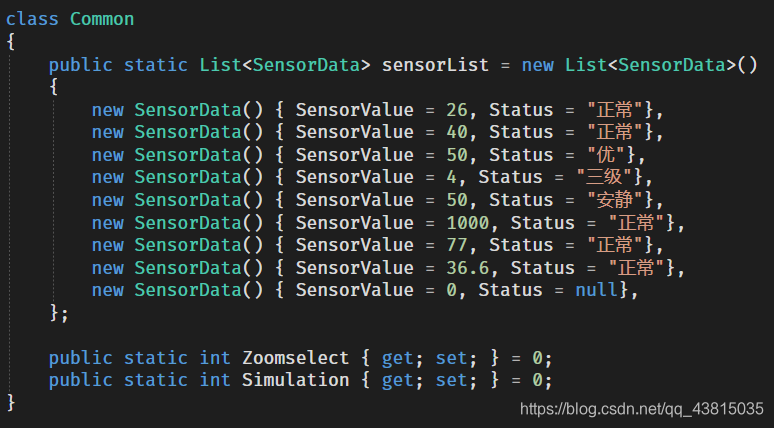Click the Simulation property name

295,380
